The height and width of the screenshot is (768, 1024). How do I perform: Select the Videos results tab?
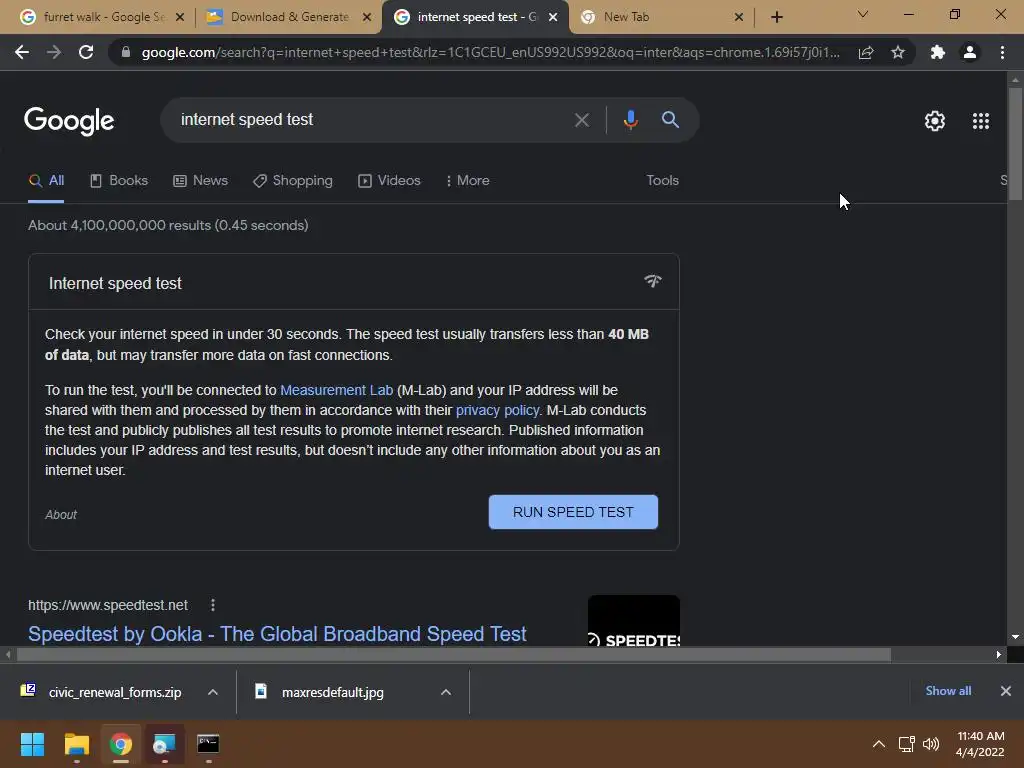point(389,181)
